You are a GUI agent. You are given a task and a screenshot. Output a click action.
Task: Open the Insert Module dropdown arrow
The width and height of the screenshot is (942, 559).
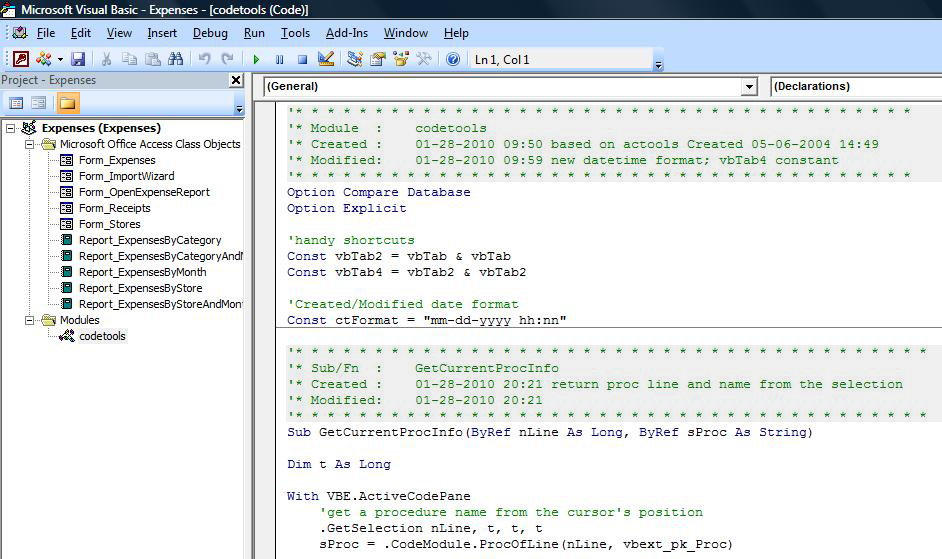pos(60,59)
